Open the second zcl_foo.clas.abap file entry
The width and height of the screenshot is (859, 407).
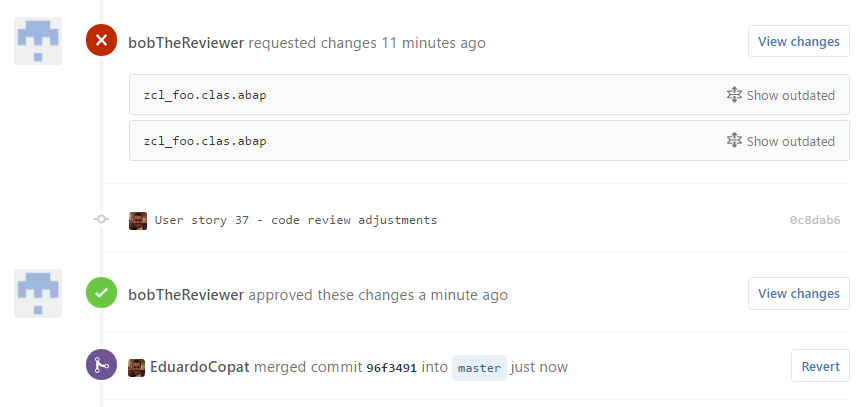tap(205, 141)
